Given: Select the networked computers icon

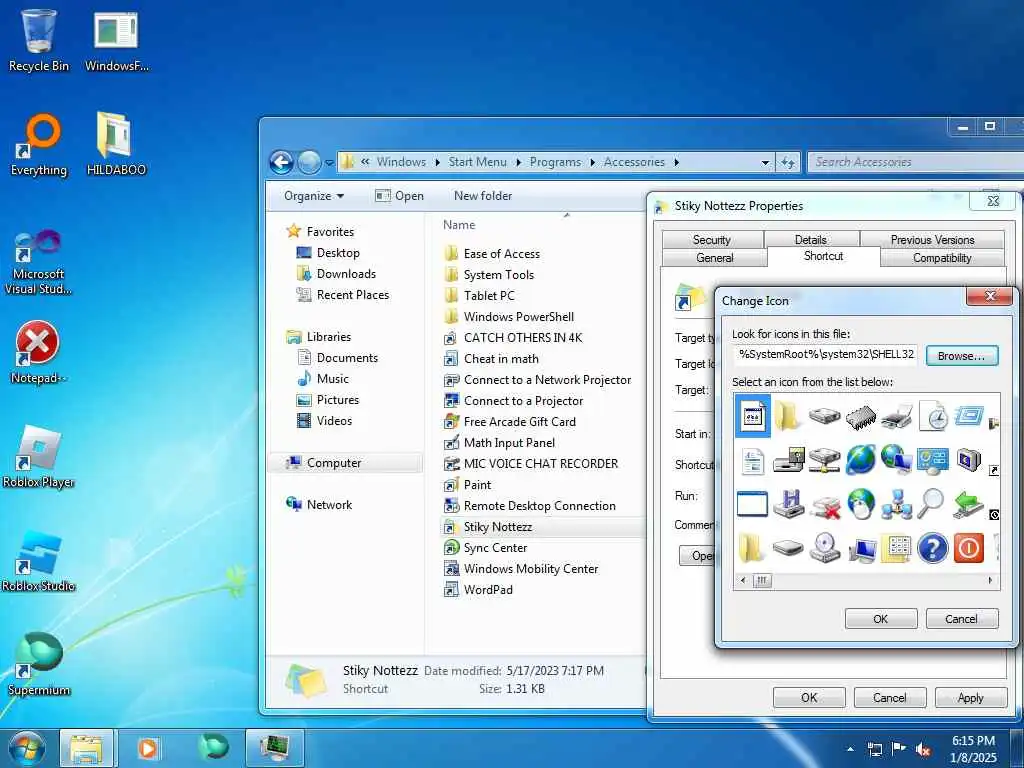Looking at the screenshot, I should tap(896, 505).
